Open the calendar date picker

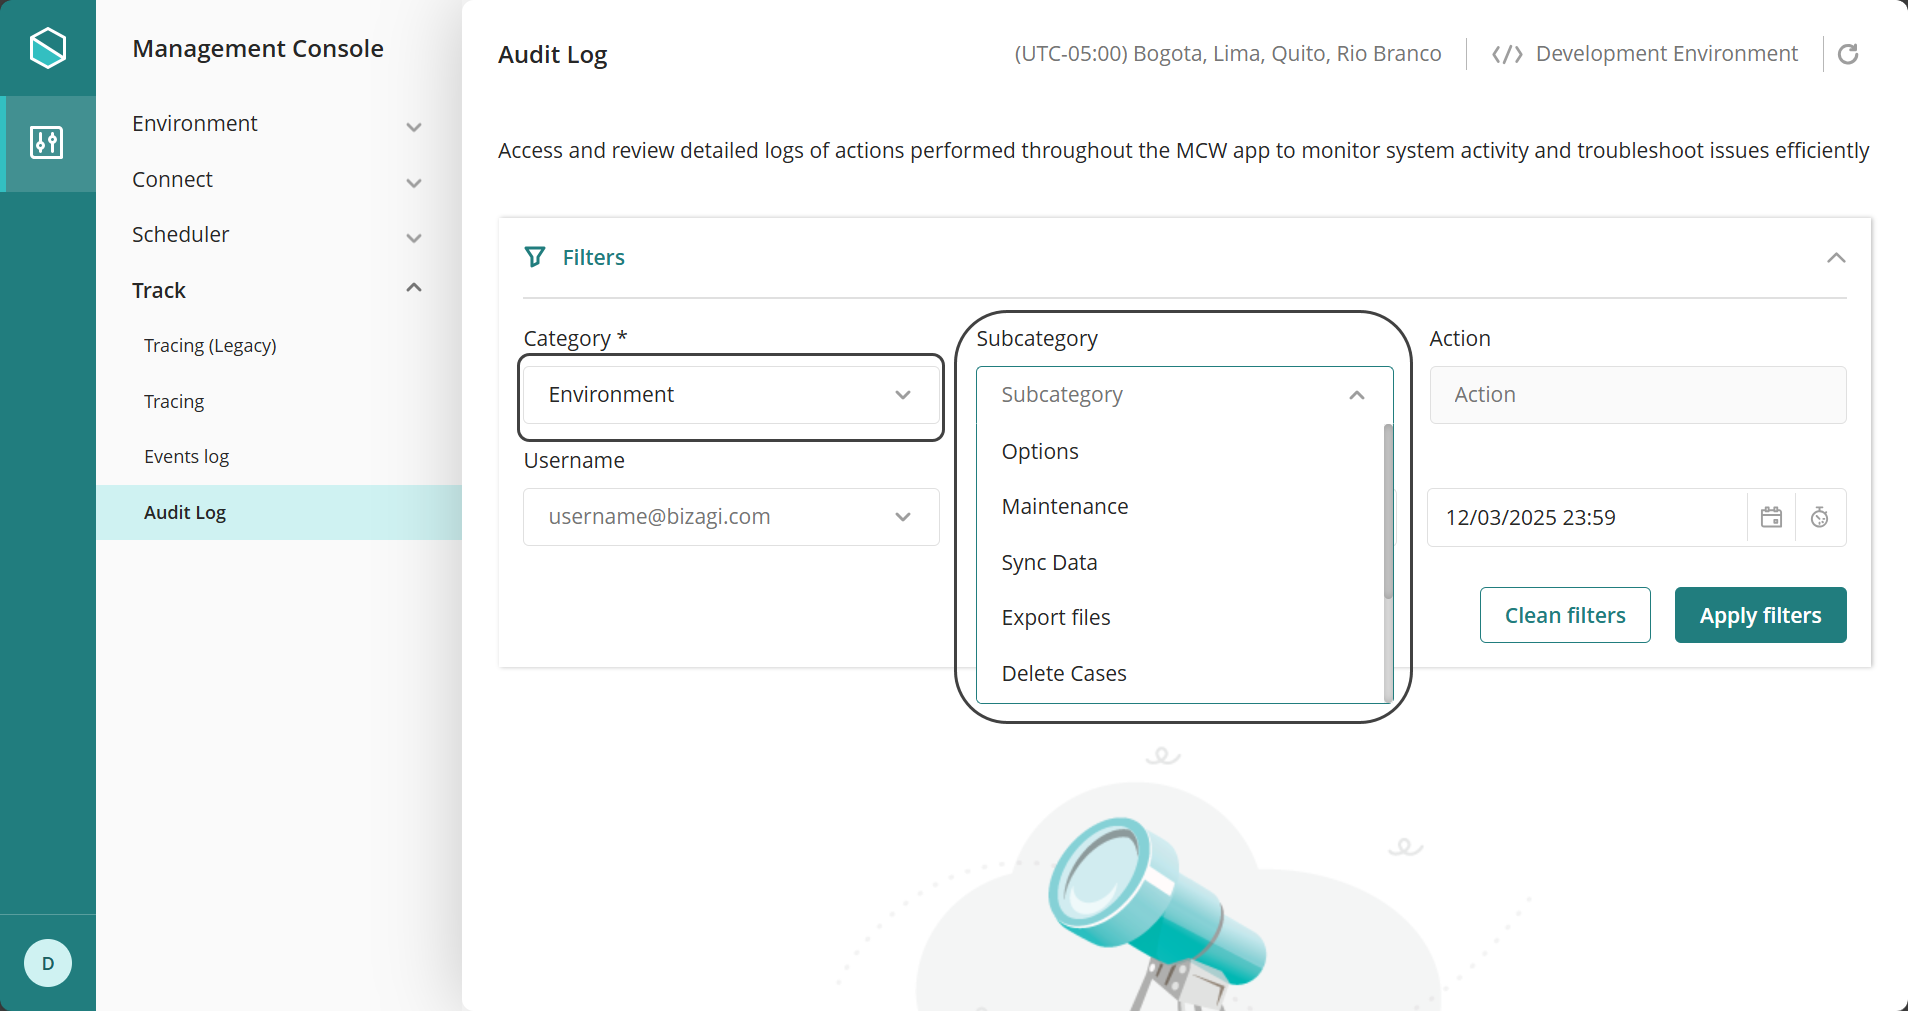point(1771,517)
